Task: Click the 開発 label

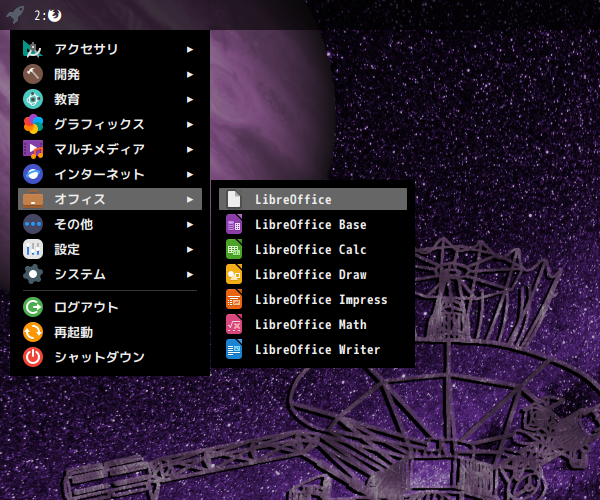Action: coord(67,75)
